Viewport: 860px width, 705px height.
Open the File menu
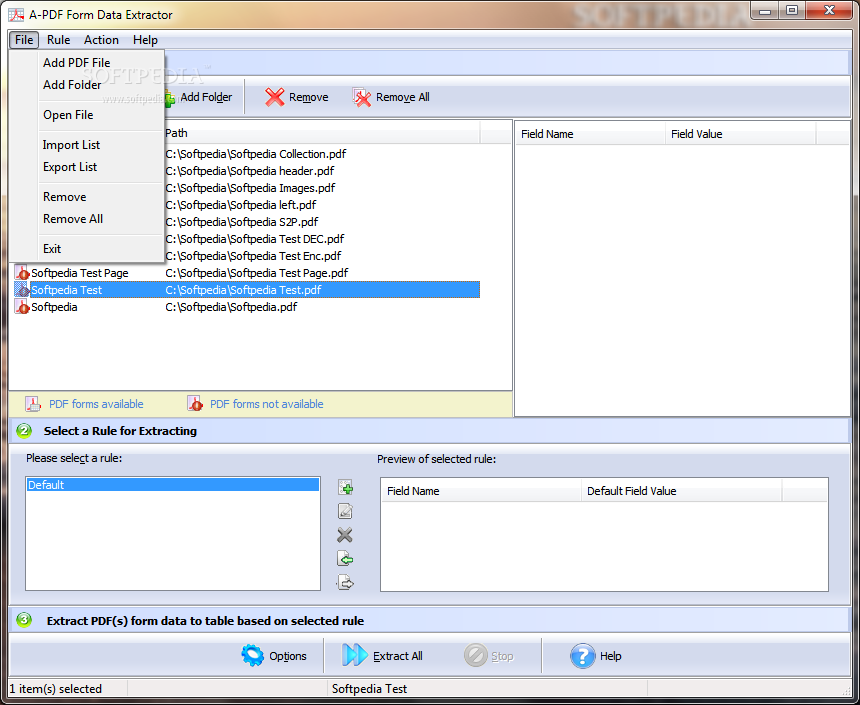tap(24, 40)
